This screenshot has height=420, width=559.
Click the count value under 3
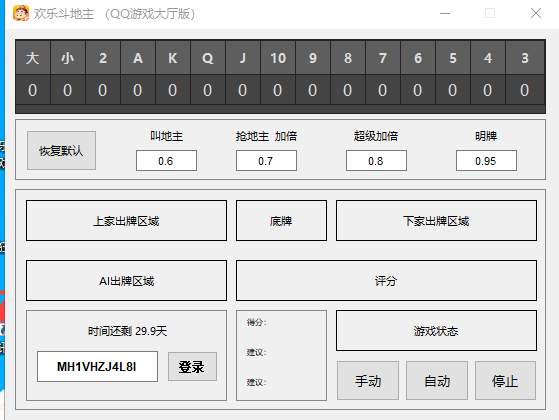click(x=525, y=90)
